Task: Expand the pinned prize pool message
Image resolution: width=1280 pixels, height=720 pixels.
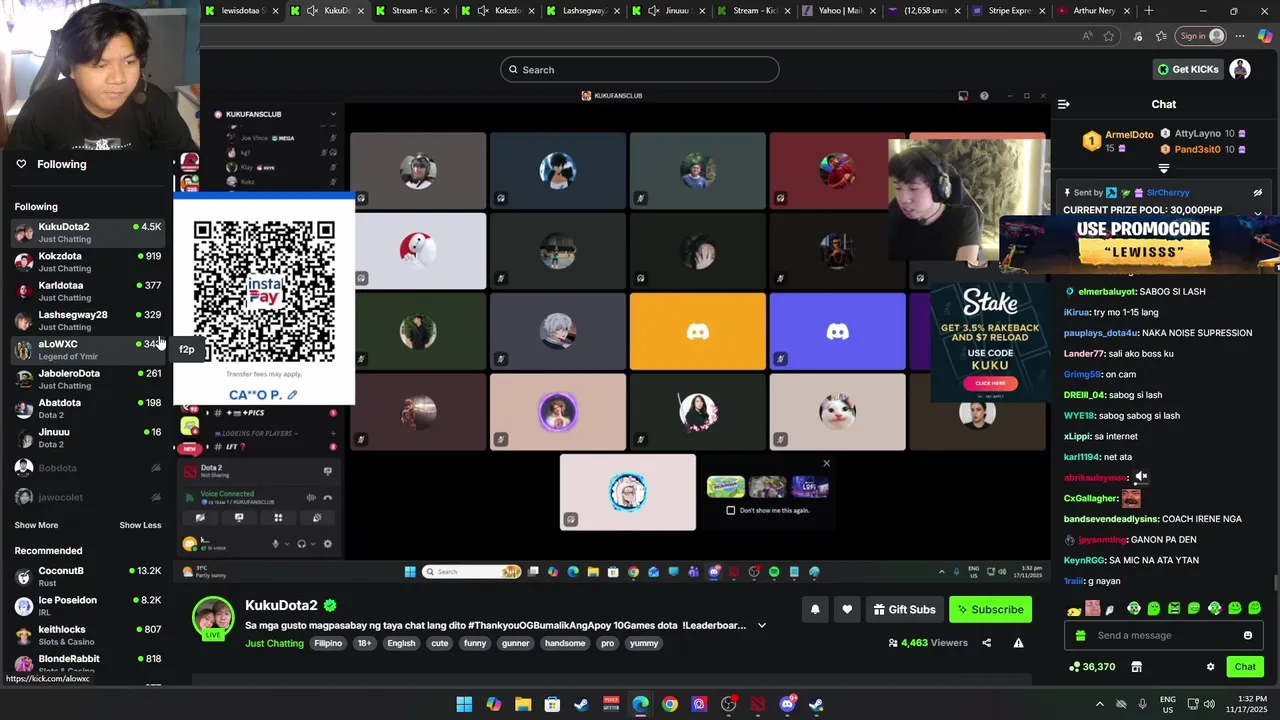Action: [1258, 212]
